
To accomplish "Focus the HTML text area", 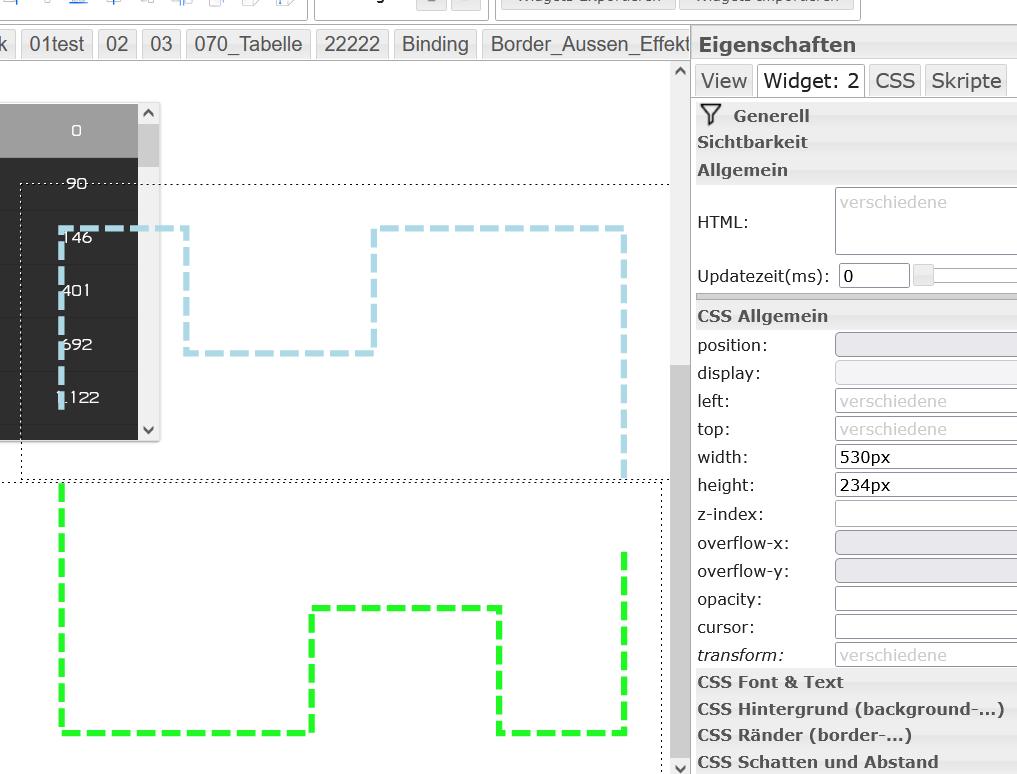I will pyautogui.click(x=925, y=222).
